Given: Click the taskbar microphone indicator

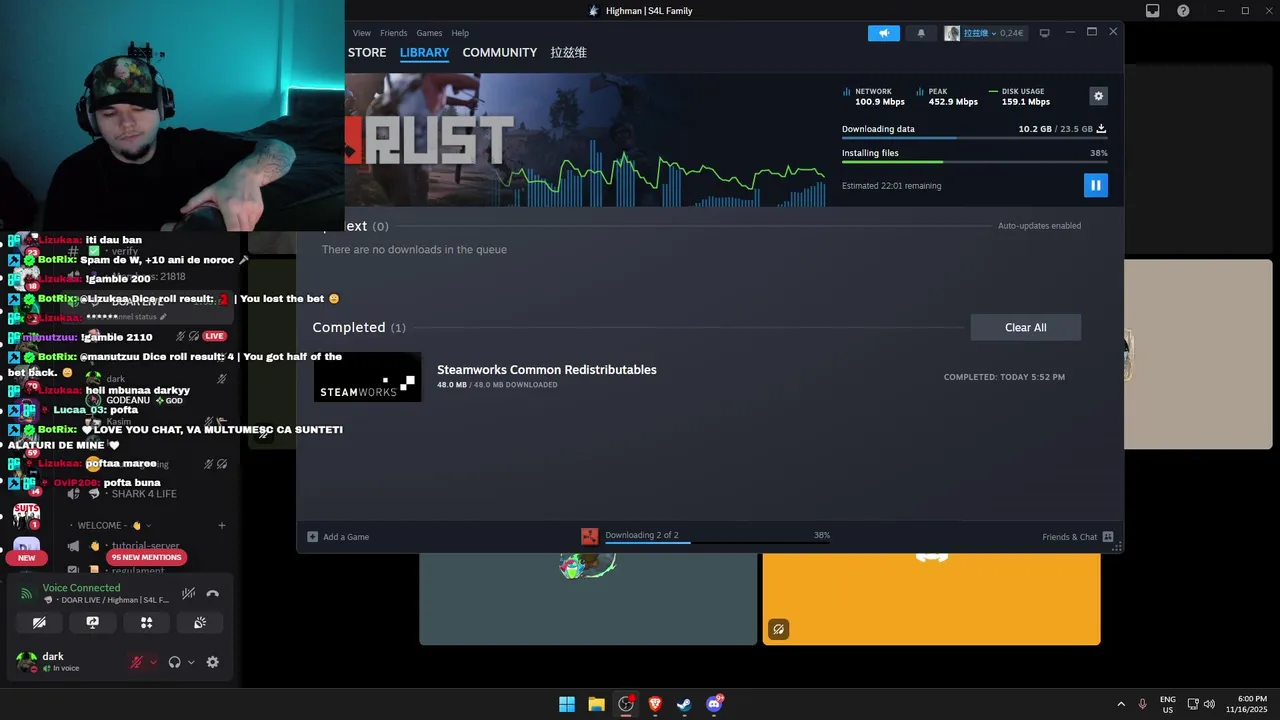Looking at the screenshot, I should pos(1142,704).
